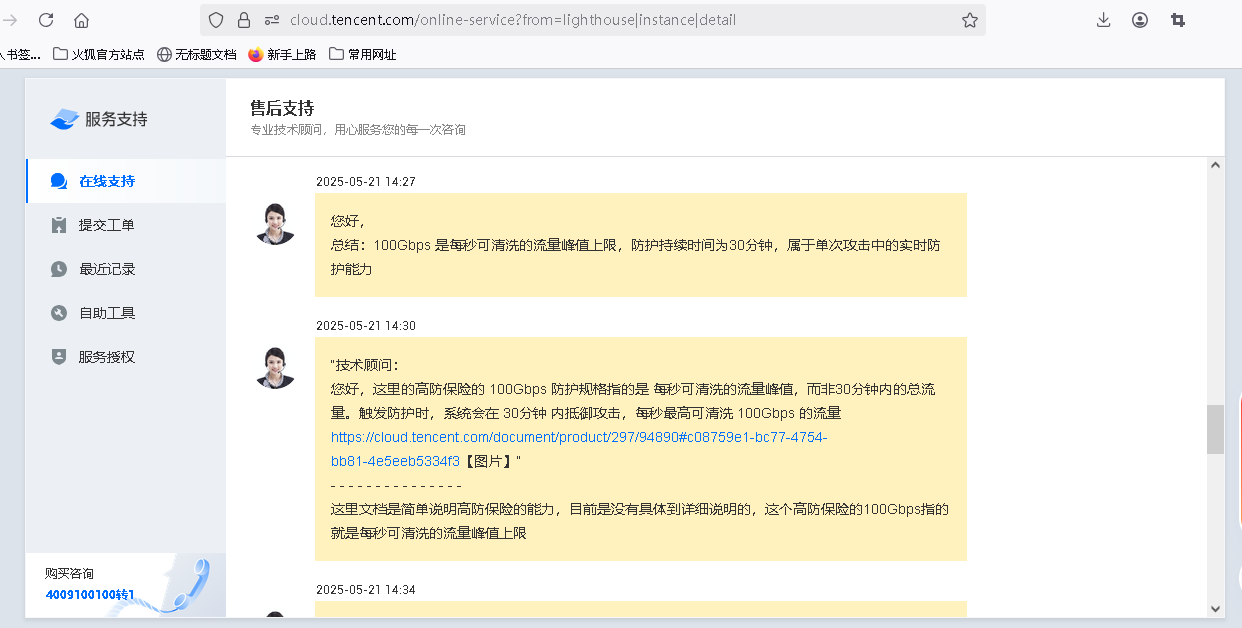Click the 售后支持 heading
Viewport: 1242px width, 628px height.
tap(282, 108)
